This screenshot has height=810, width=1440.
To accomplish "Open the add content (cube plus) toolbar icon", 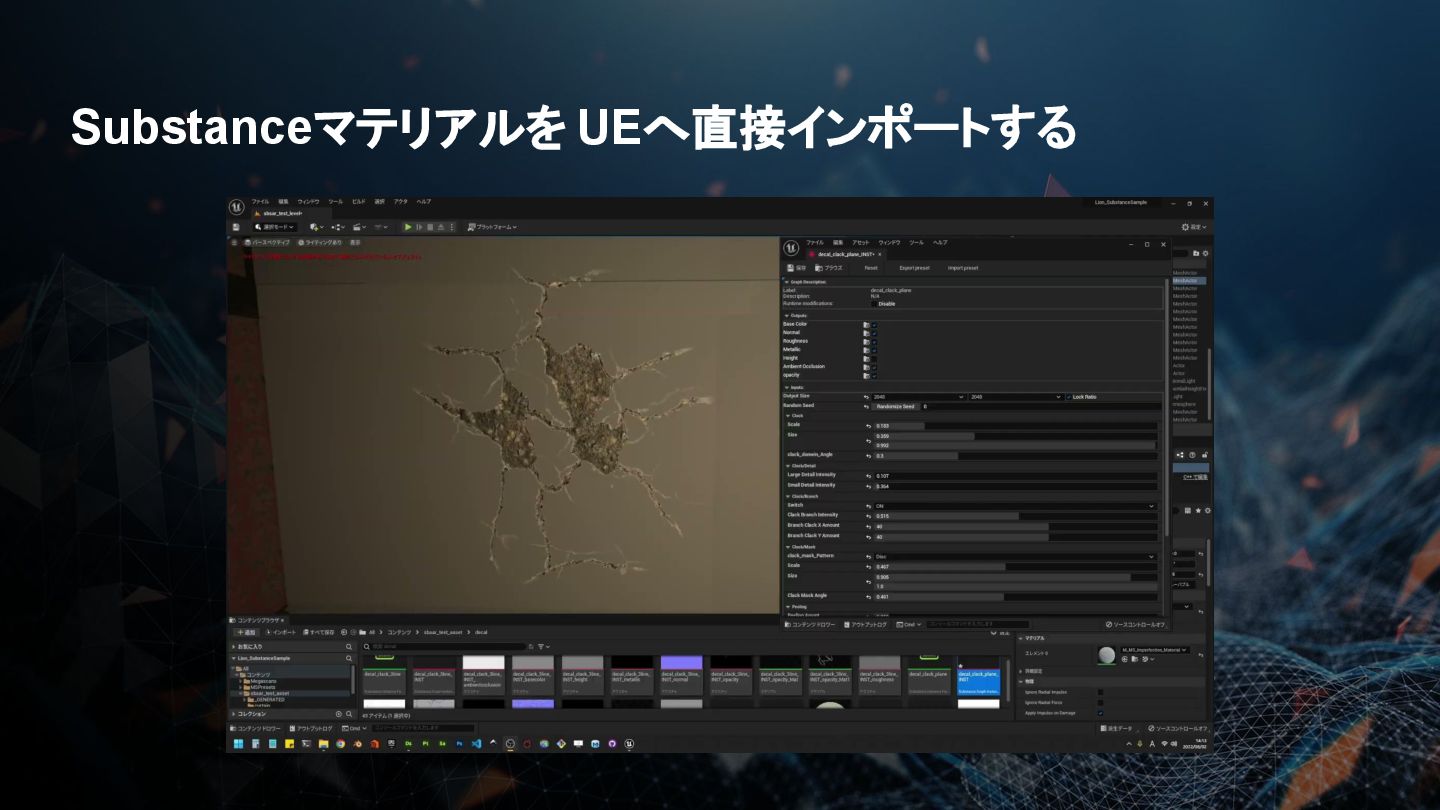I will 316,227.
